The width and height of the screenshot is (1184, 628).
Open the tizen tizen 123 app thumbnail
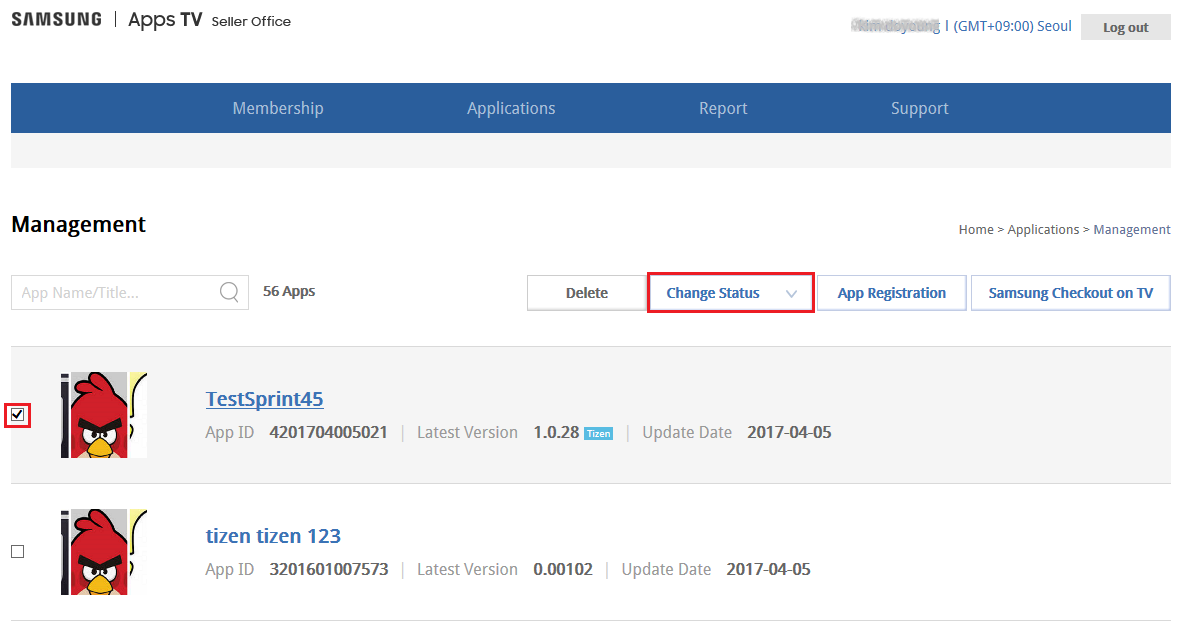[x=104, y=552]
